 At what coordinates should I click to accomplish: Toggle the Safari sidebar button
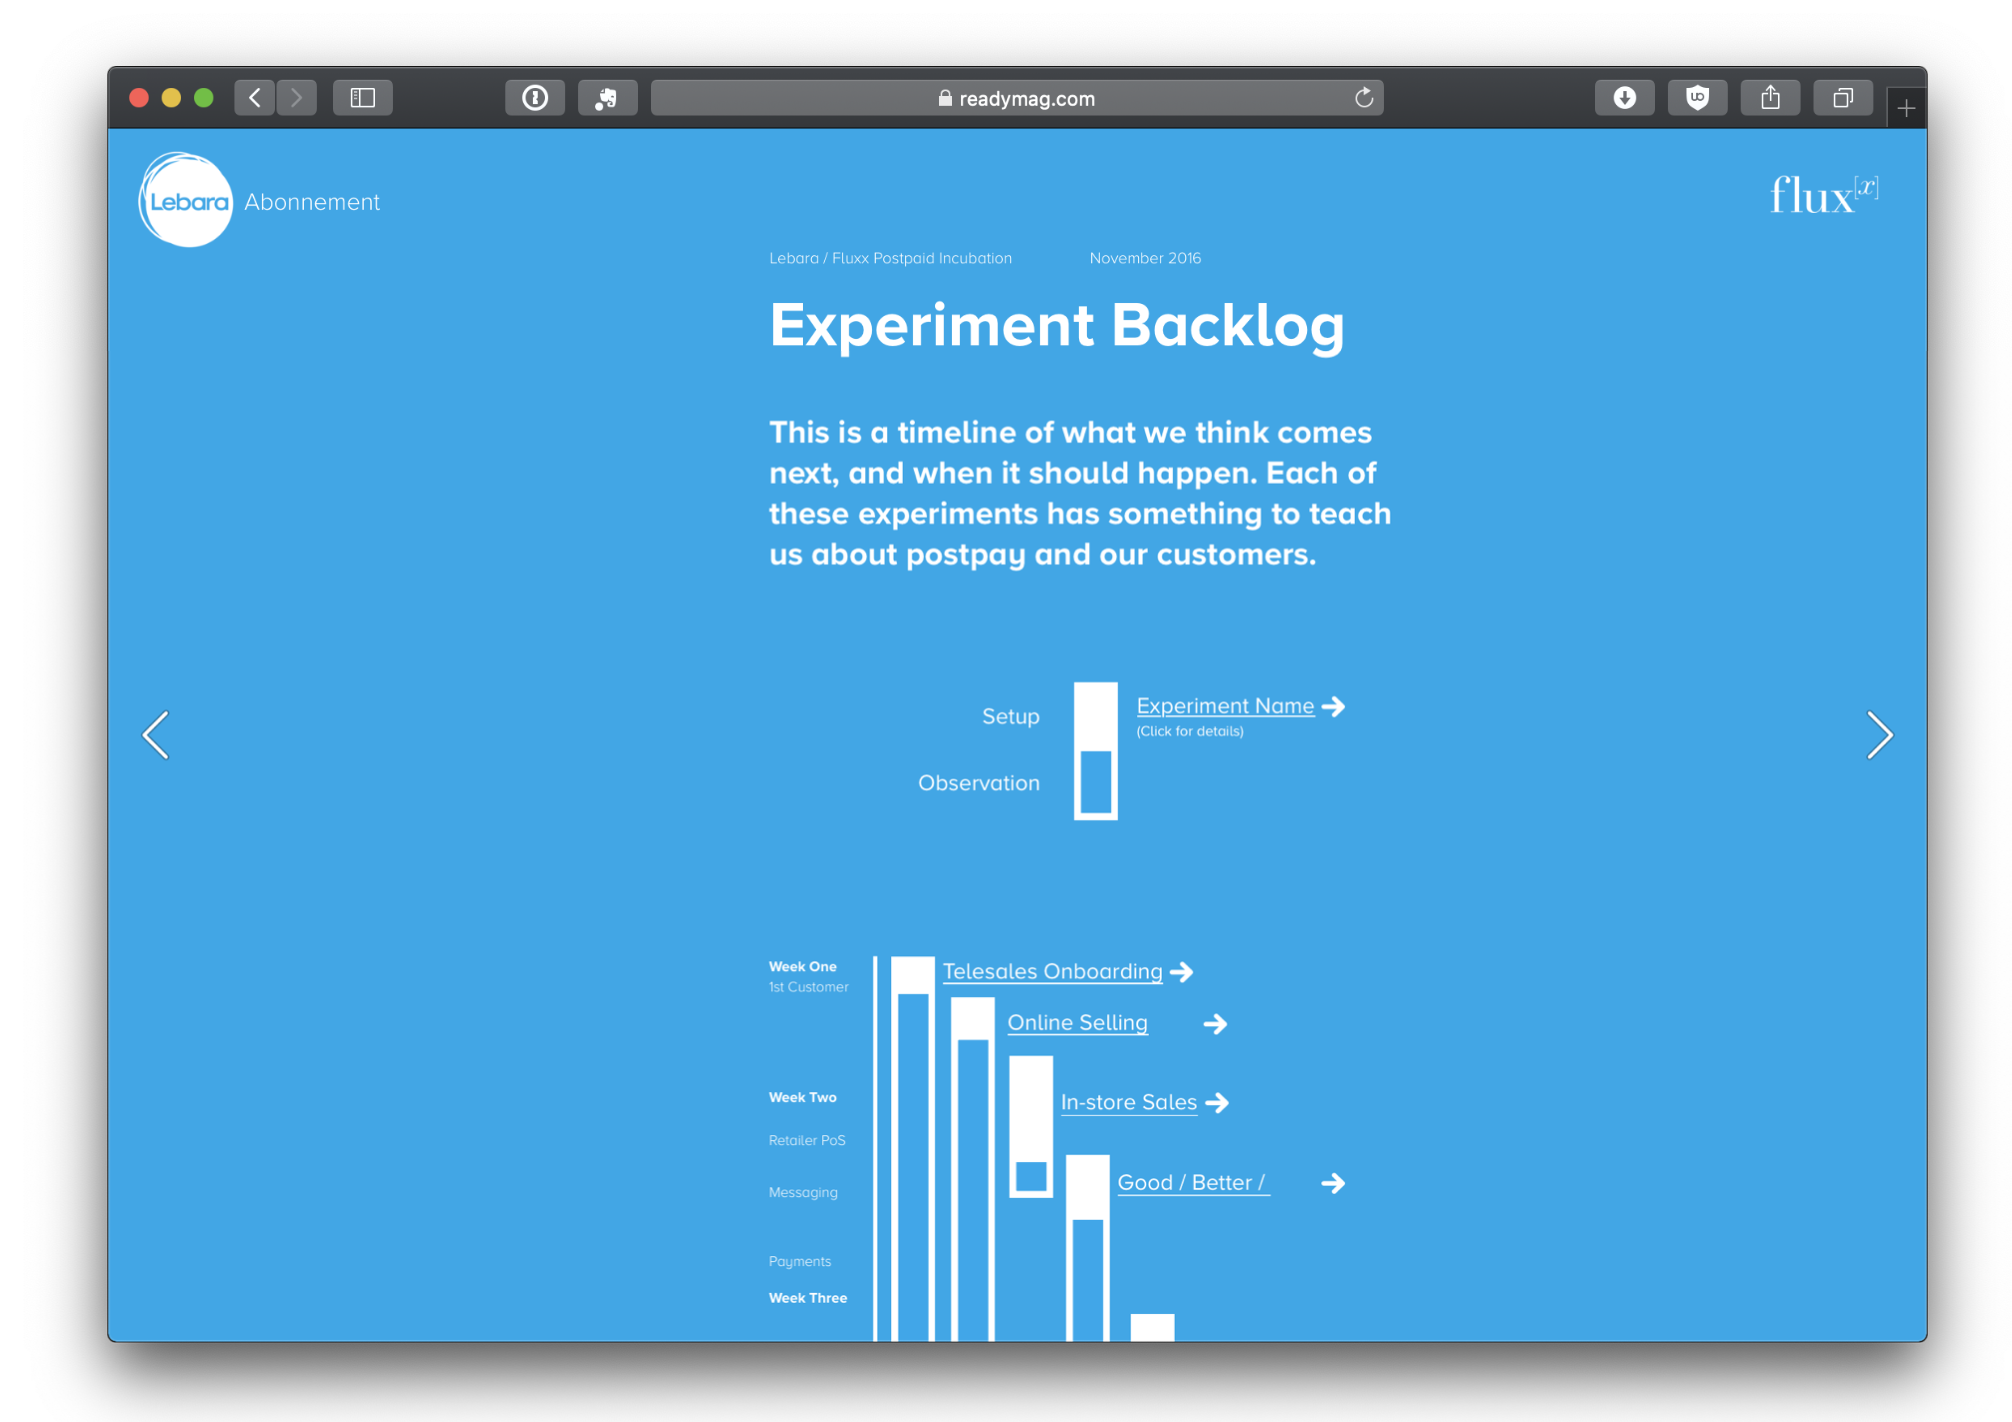(362, 98)
